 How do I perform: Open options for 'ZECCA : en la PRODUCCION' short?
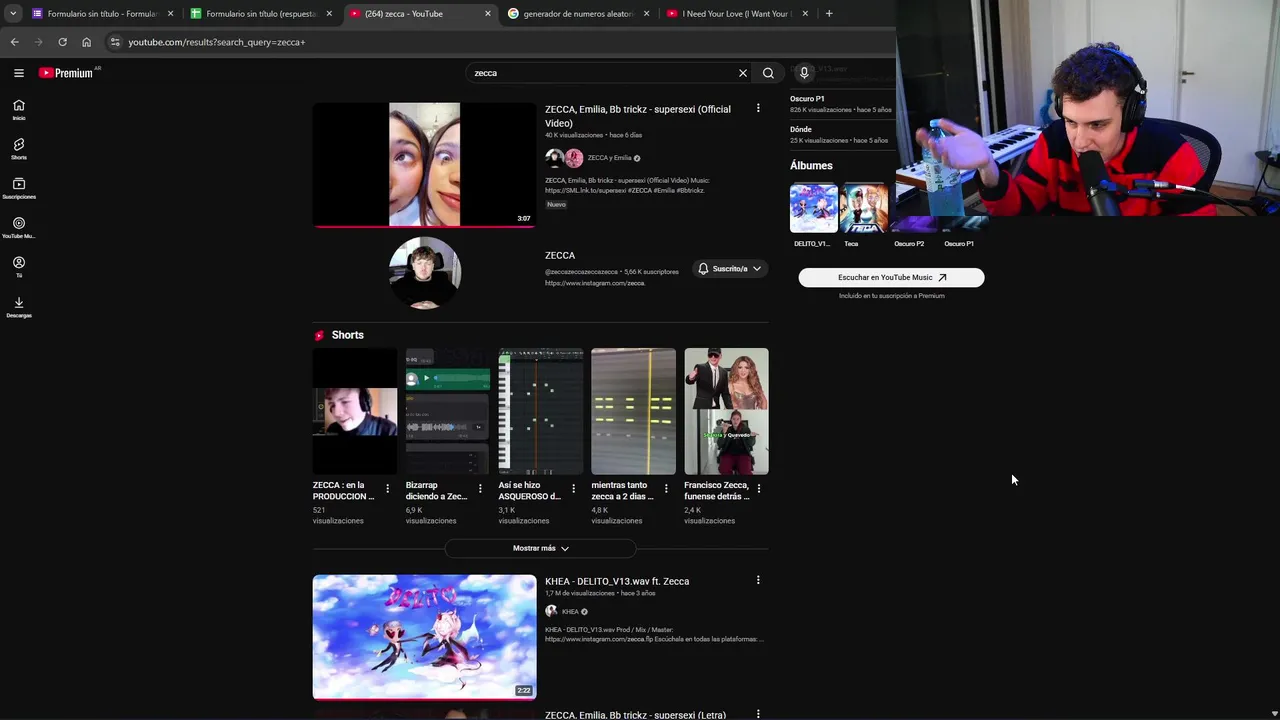tap(388, 489)
